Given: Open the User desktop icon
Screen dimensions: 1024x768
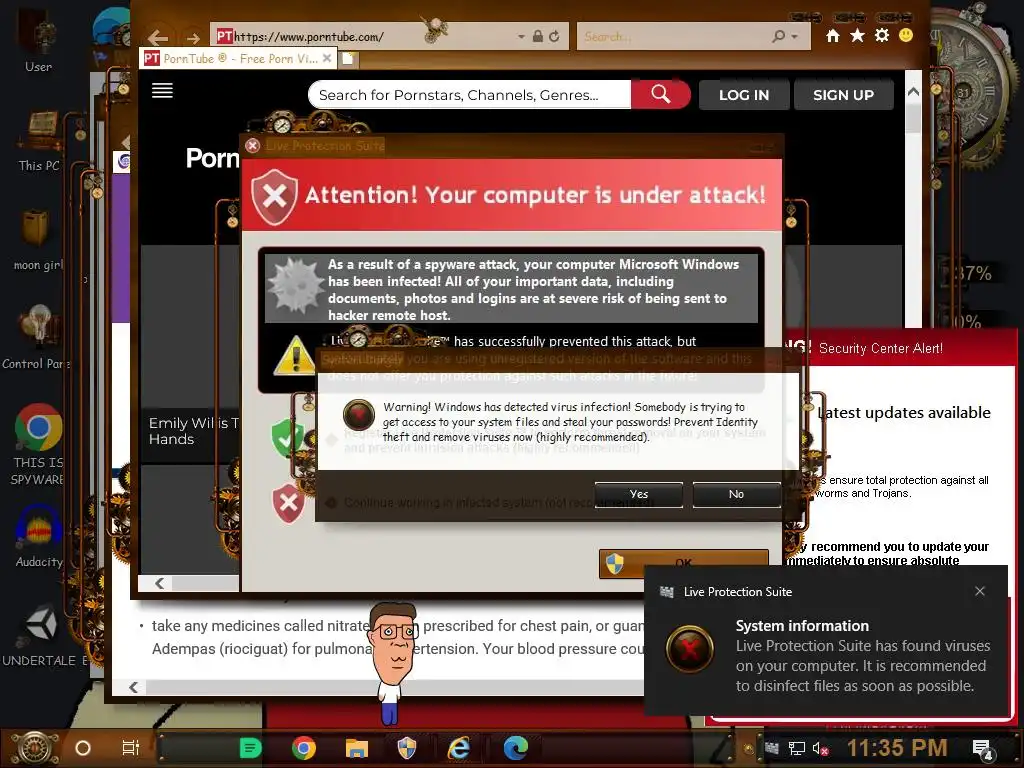Looking at the screenshot, I should (x=38, y=40).
